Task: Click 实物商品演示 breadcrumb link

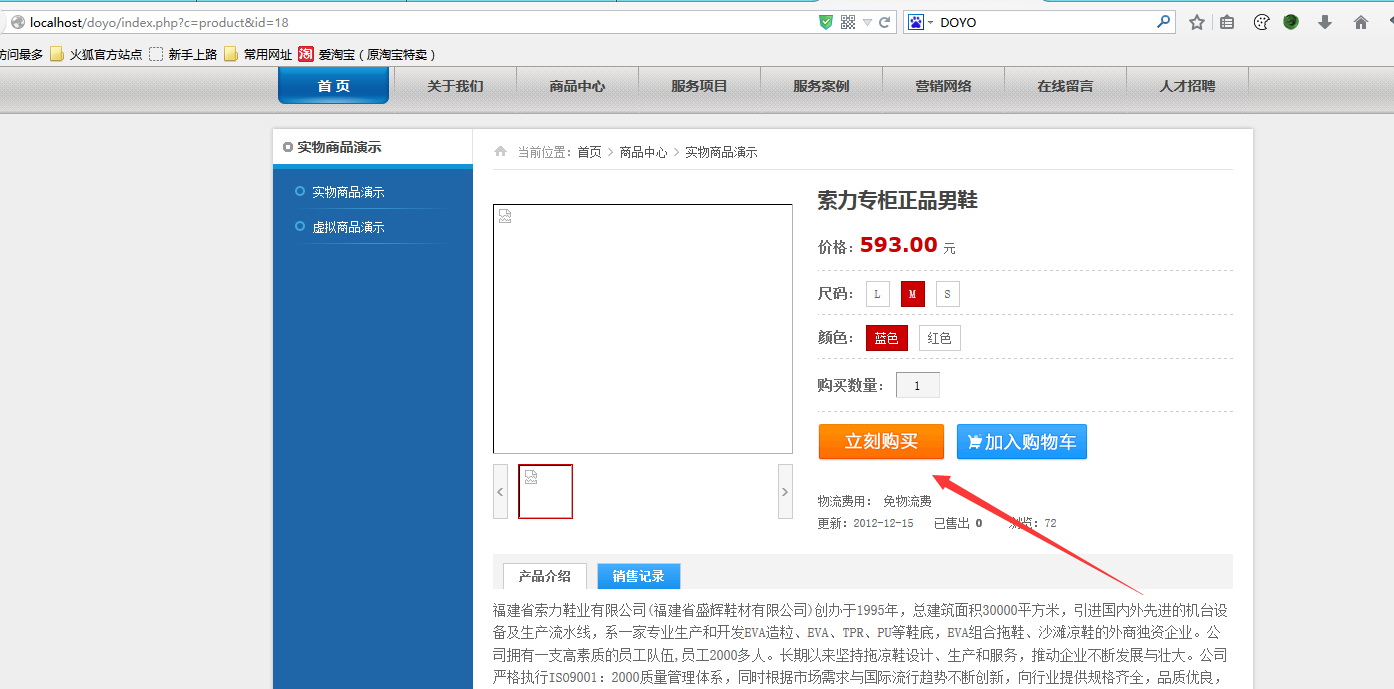Action: coord(721,152)
